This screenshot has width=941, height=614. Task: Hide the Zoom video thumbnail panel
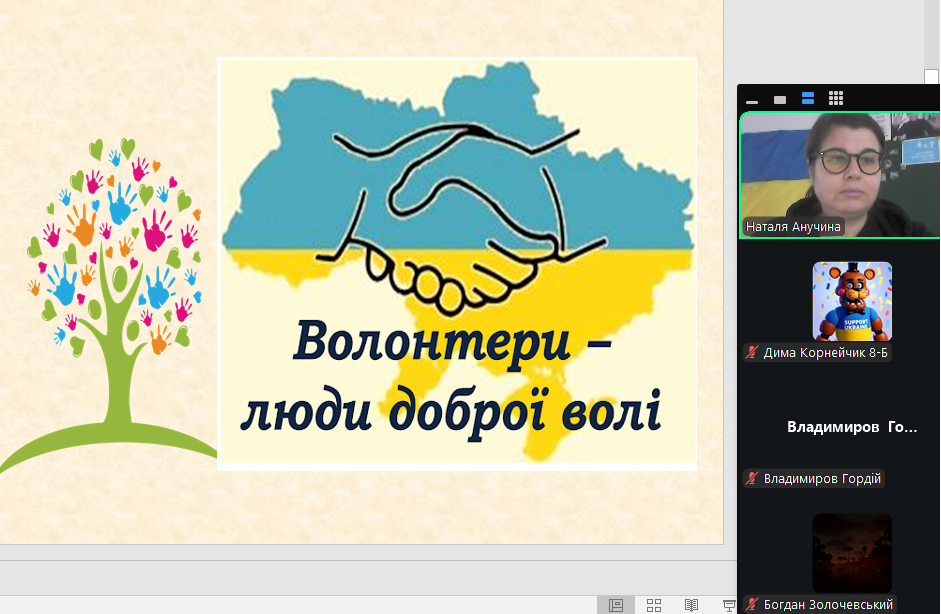coord(752,100)
